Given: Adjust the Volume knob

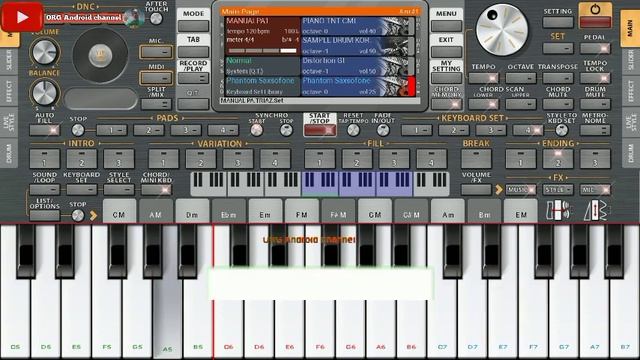Looking at the screenshot, I should [x=44, y=52].
